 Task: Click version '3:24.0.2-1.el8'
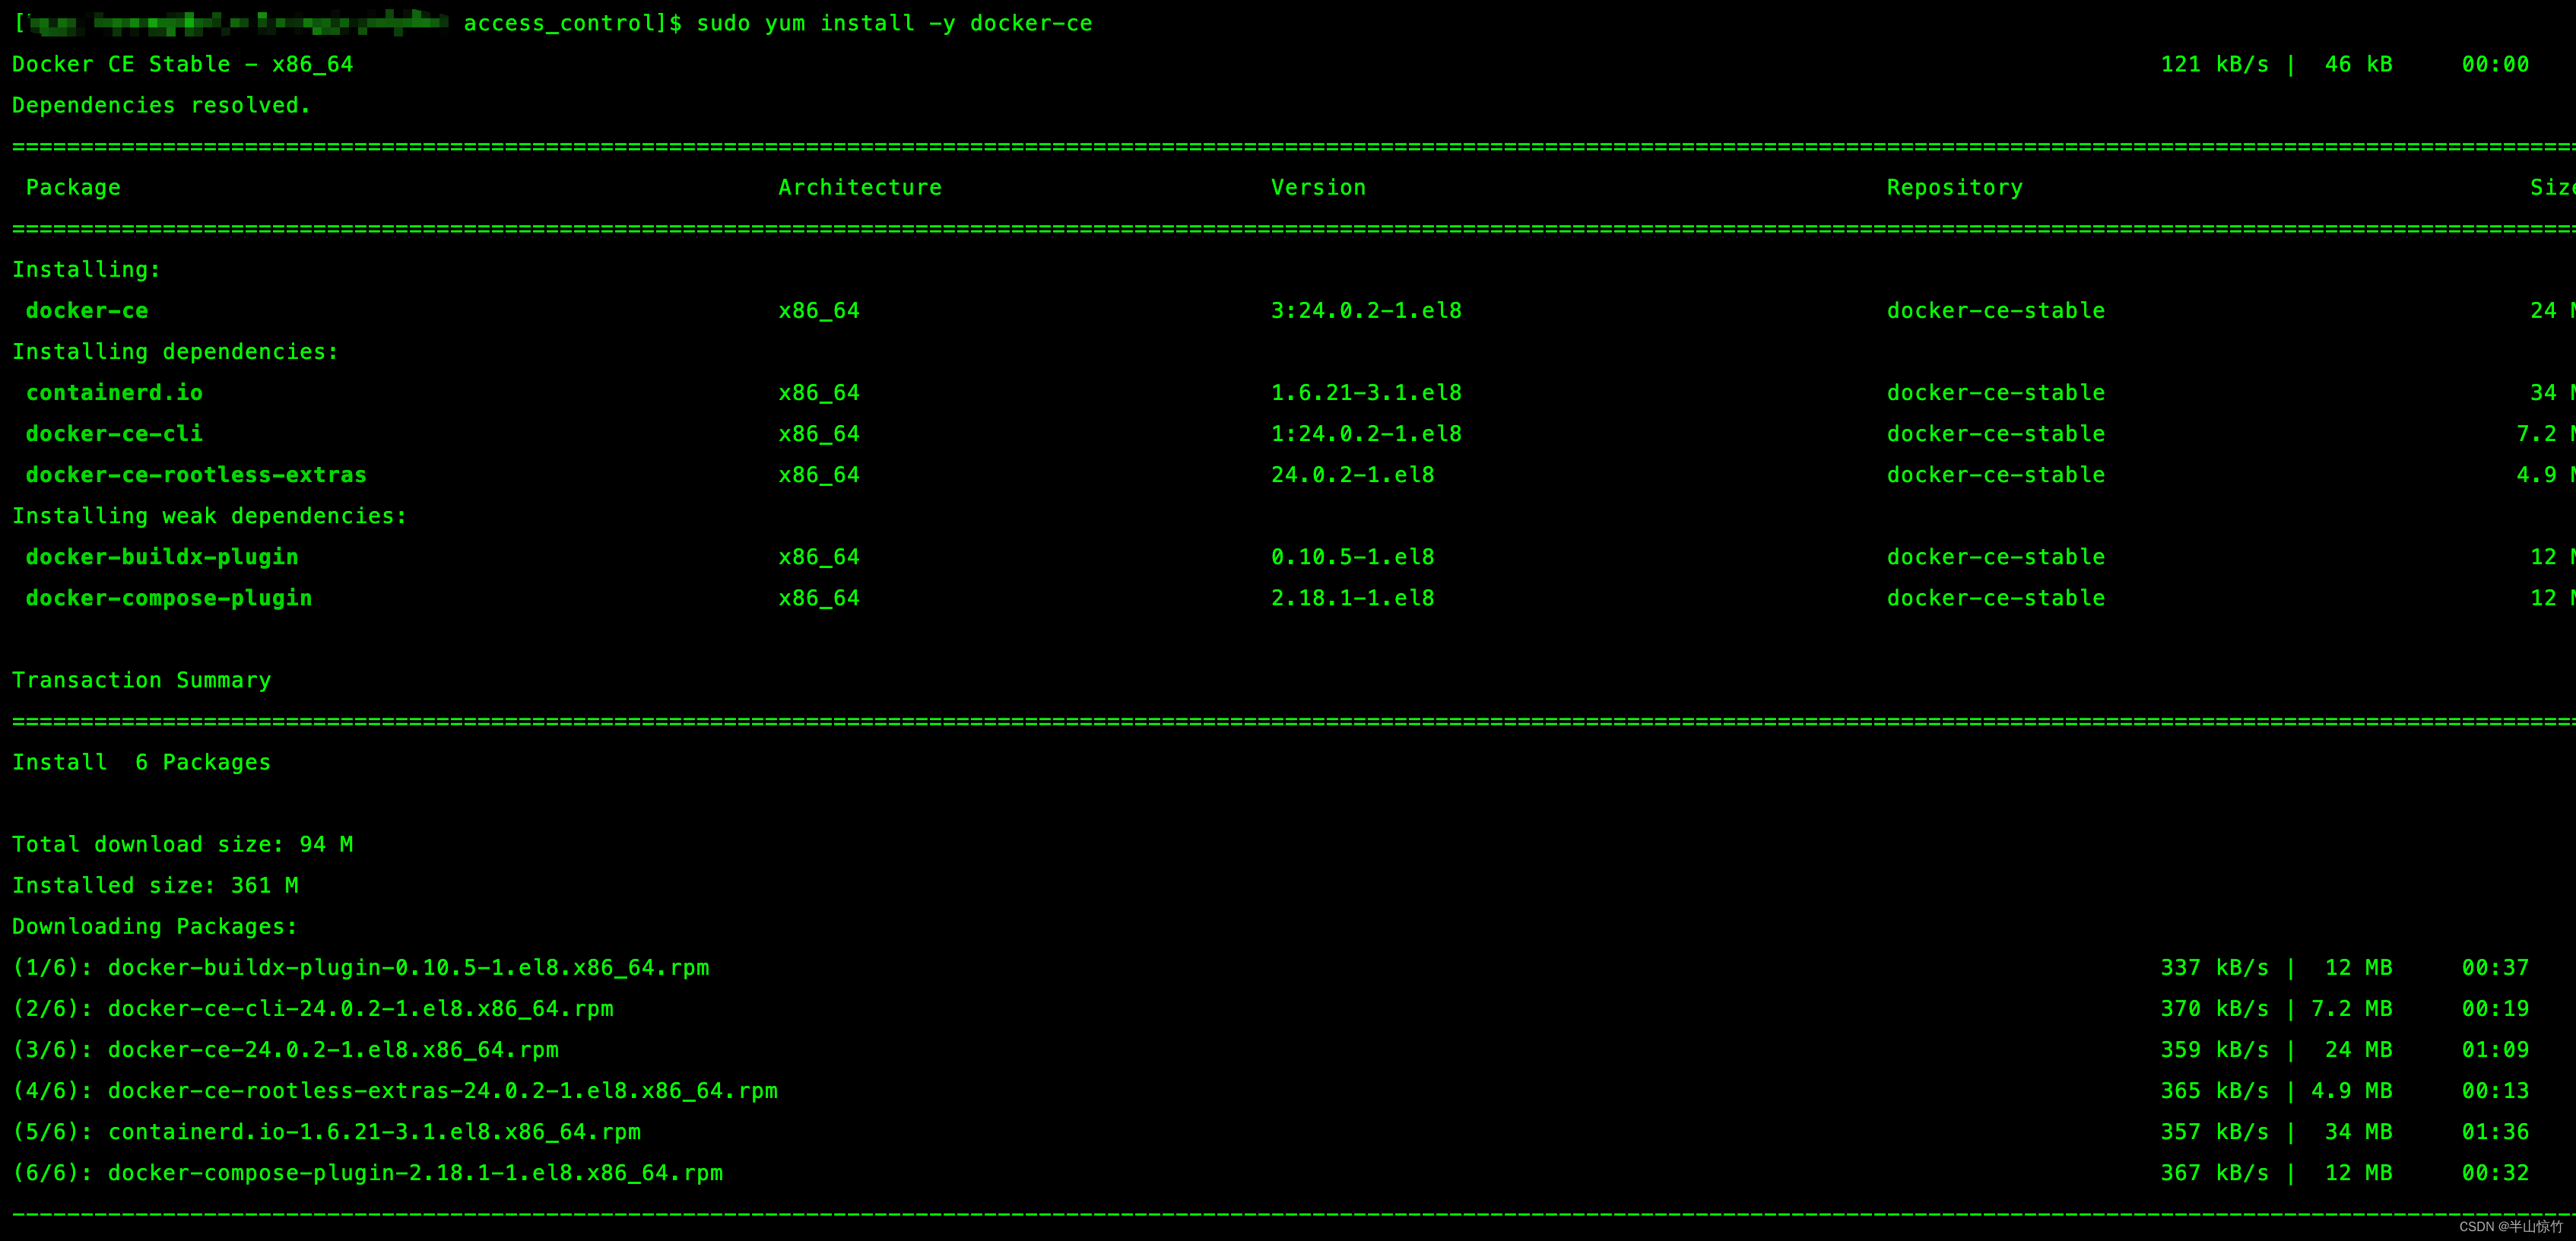pyautogui.click(x=1366, y=311)
